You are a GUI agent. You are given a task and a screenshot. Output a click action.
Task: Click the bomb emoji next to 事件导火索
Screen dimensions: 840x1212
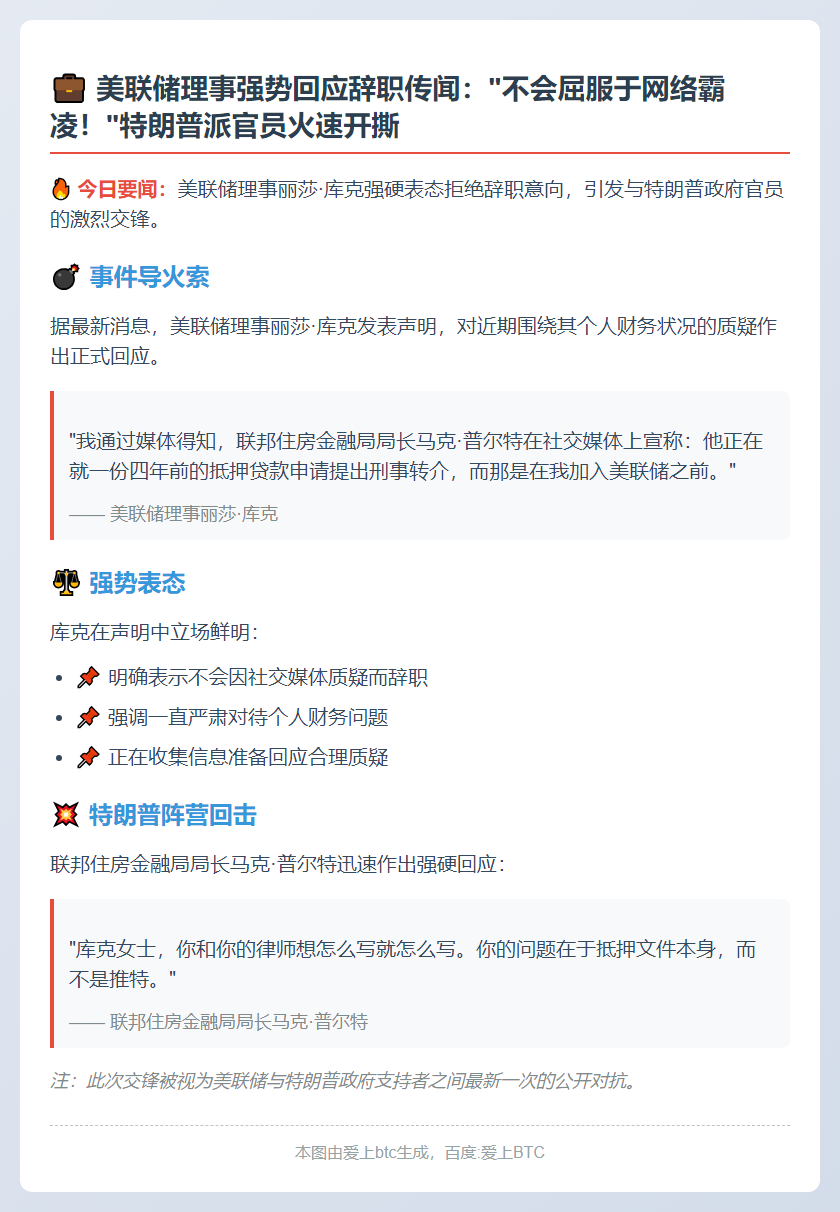click(x=65, y=278)
